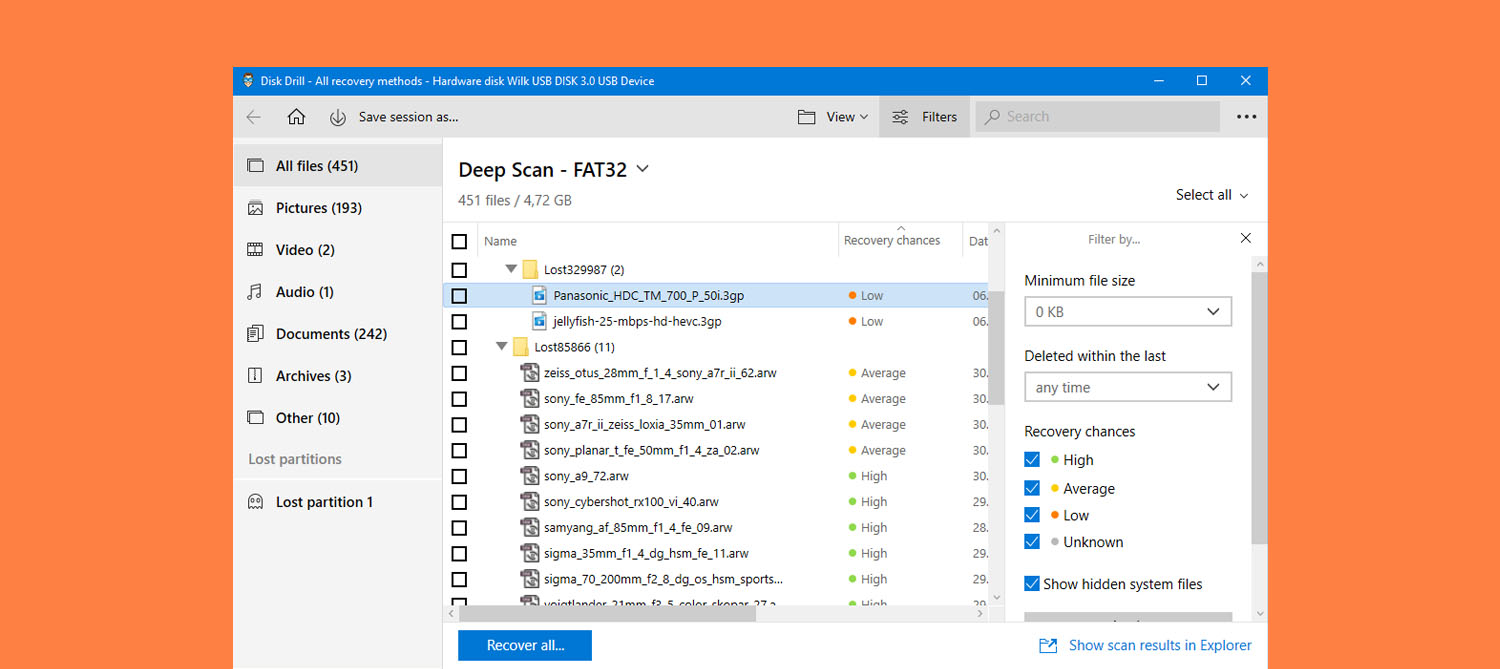Uncheck the Average recovery chances filter
The width and height of the screenshot is (1500, 669).
tap(1032, 488)
